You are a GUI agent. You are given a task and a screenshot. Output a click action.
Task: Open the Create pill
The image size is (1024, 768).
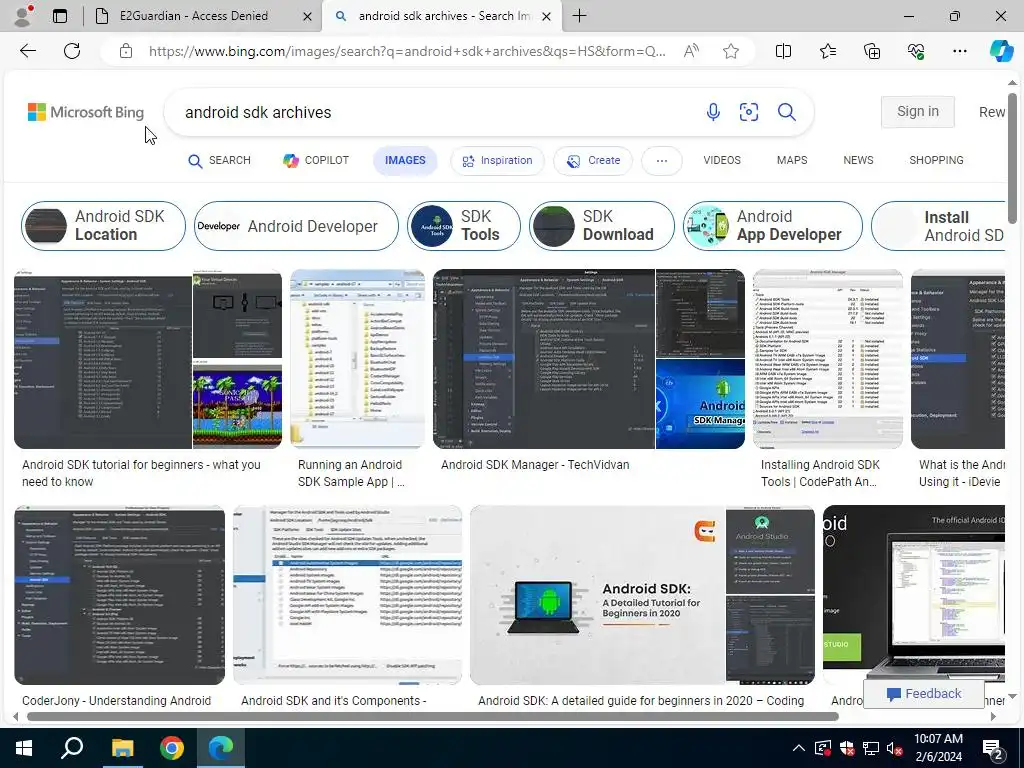(x=593, y=161)
